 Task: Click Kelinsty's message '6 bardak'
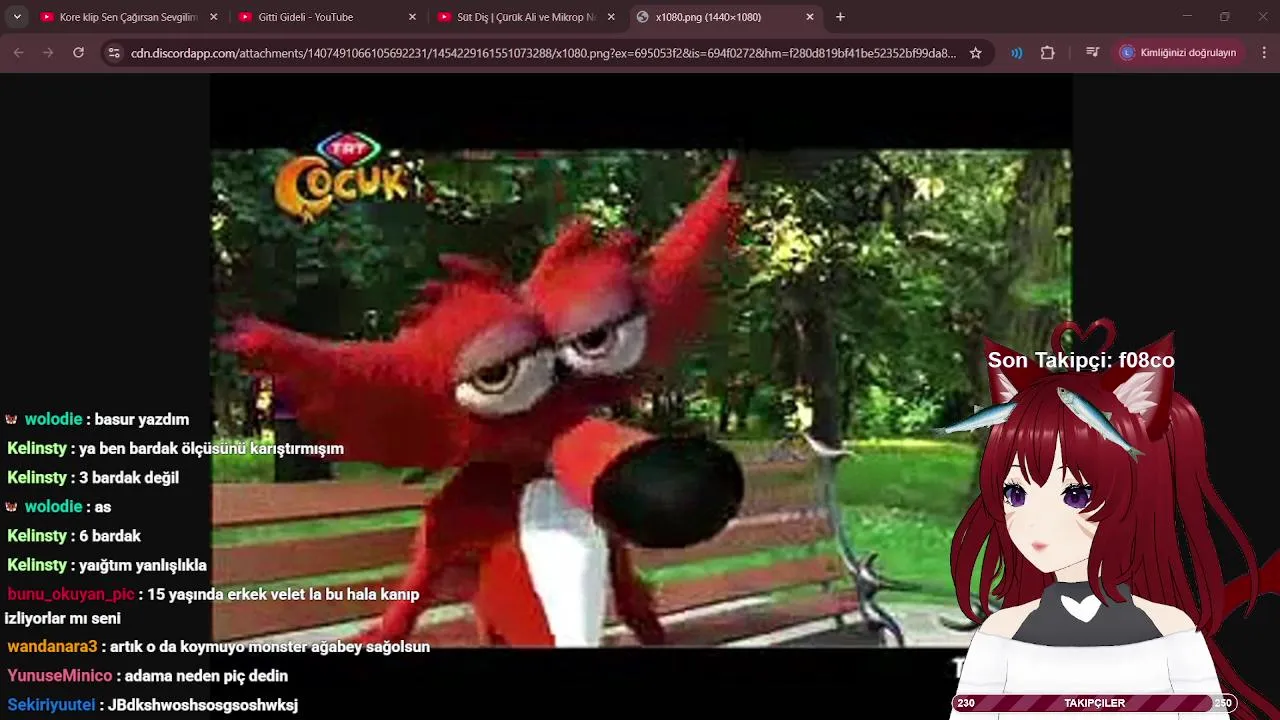110,535
